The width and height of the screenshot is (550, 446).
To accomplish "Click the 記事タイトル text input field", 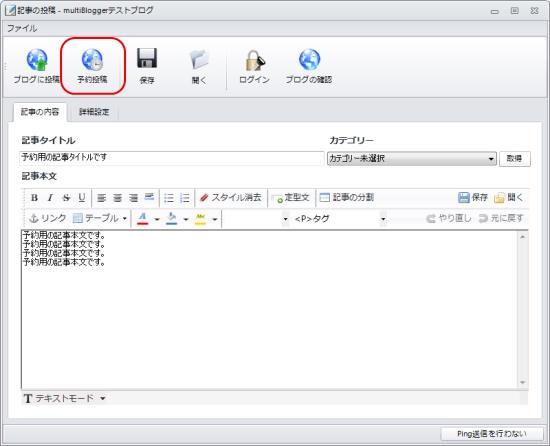I will (x=172, y=158).
